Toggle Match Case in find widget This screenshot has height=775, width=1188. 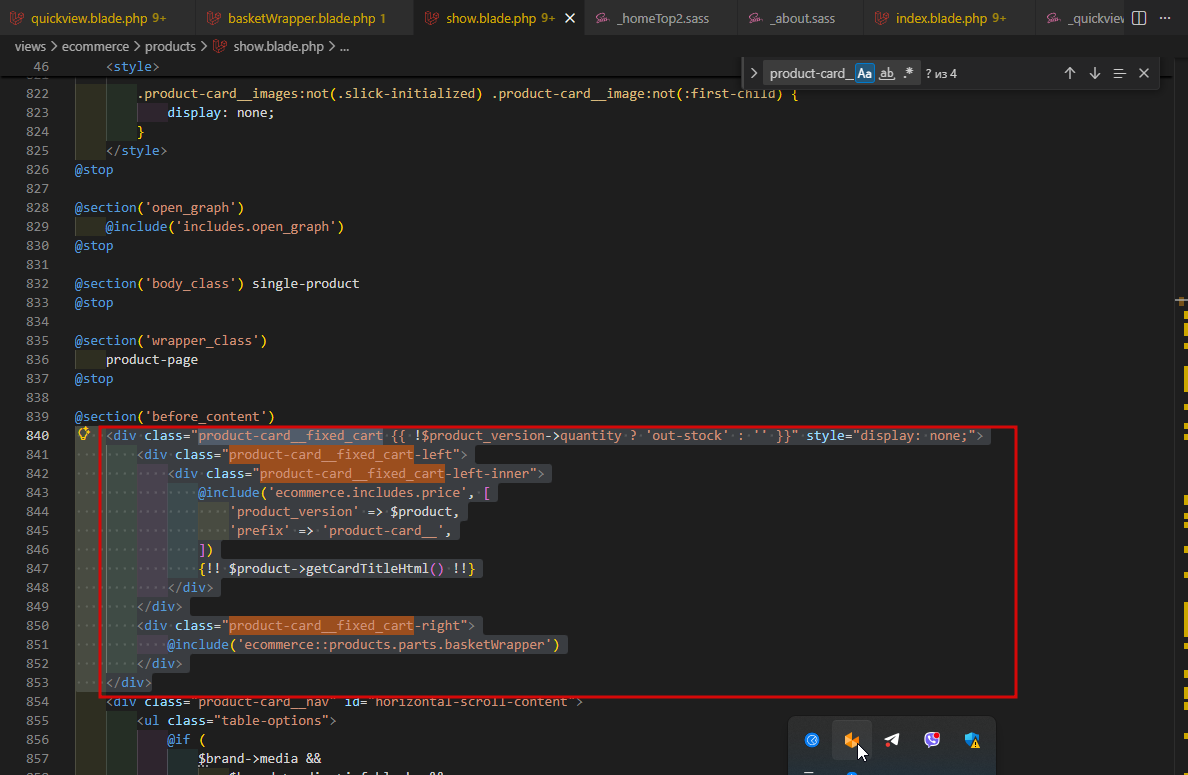coord(865,73)
